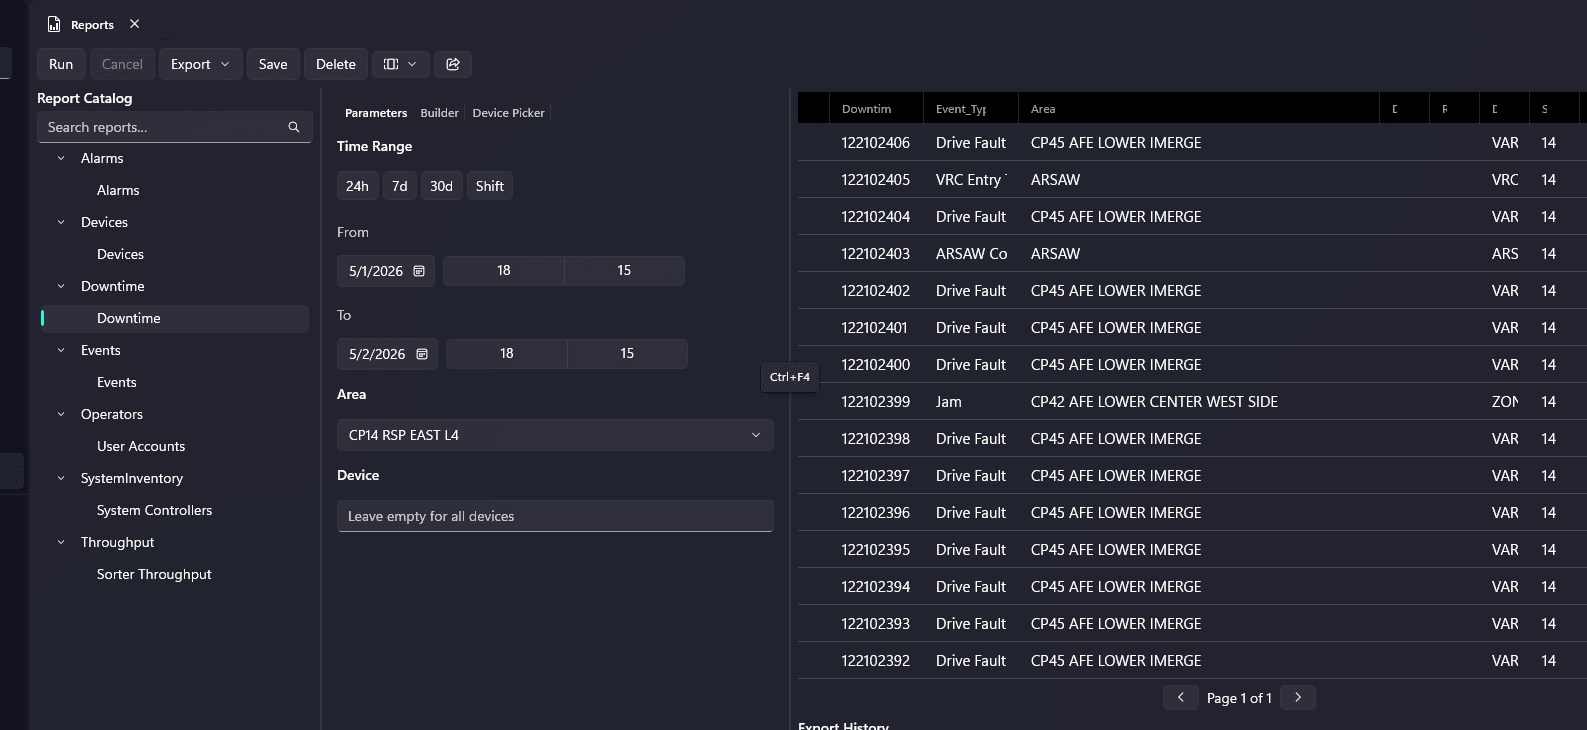1587x730 pixels.
Task: Set time range to Shift
Action: (490, 186)
